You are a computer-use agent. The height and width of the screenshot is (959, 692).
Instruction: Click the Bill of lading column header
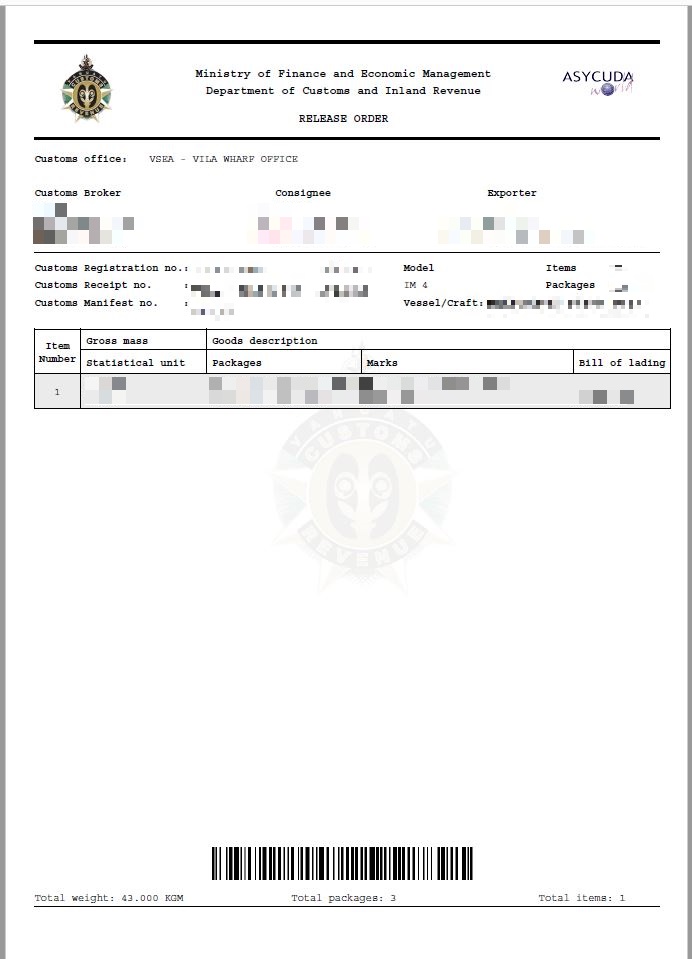click(x=622, y=363)
